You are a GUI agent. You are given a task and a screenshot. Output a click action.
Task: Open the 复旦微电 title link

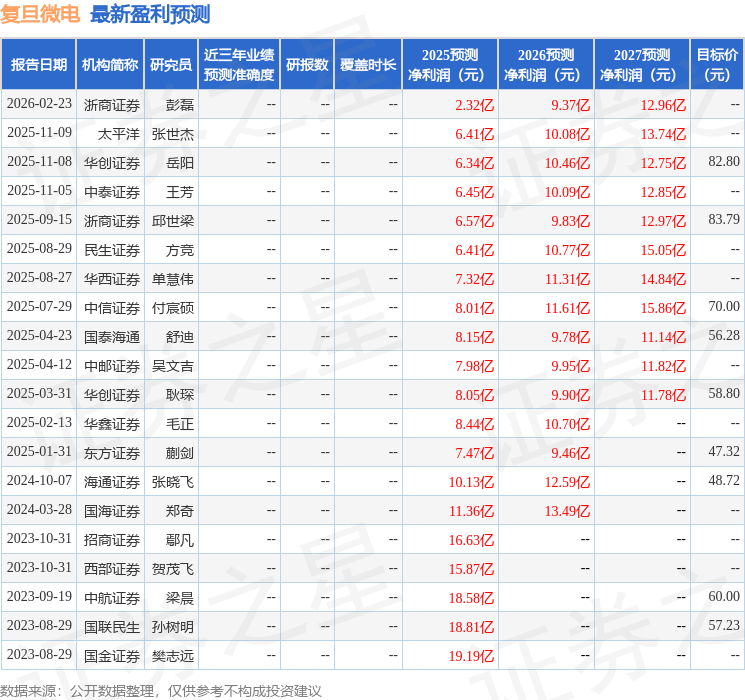click(40, 14)
